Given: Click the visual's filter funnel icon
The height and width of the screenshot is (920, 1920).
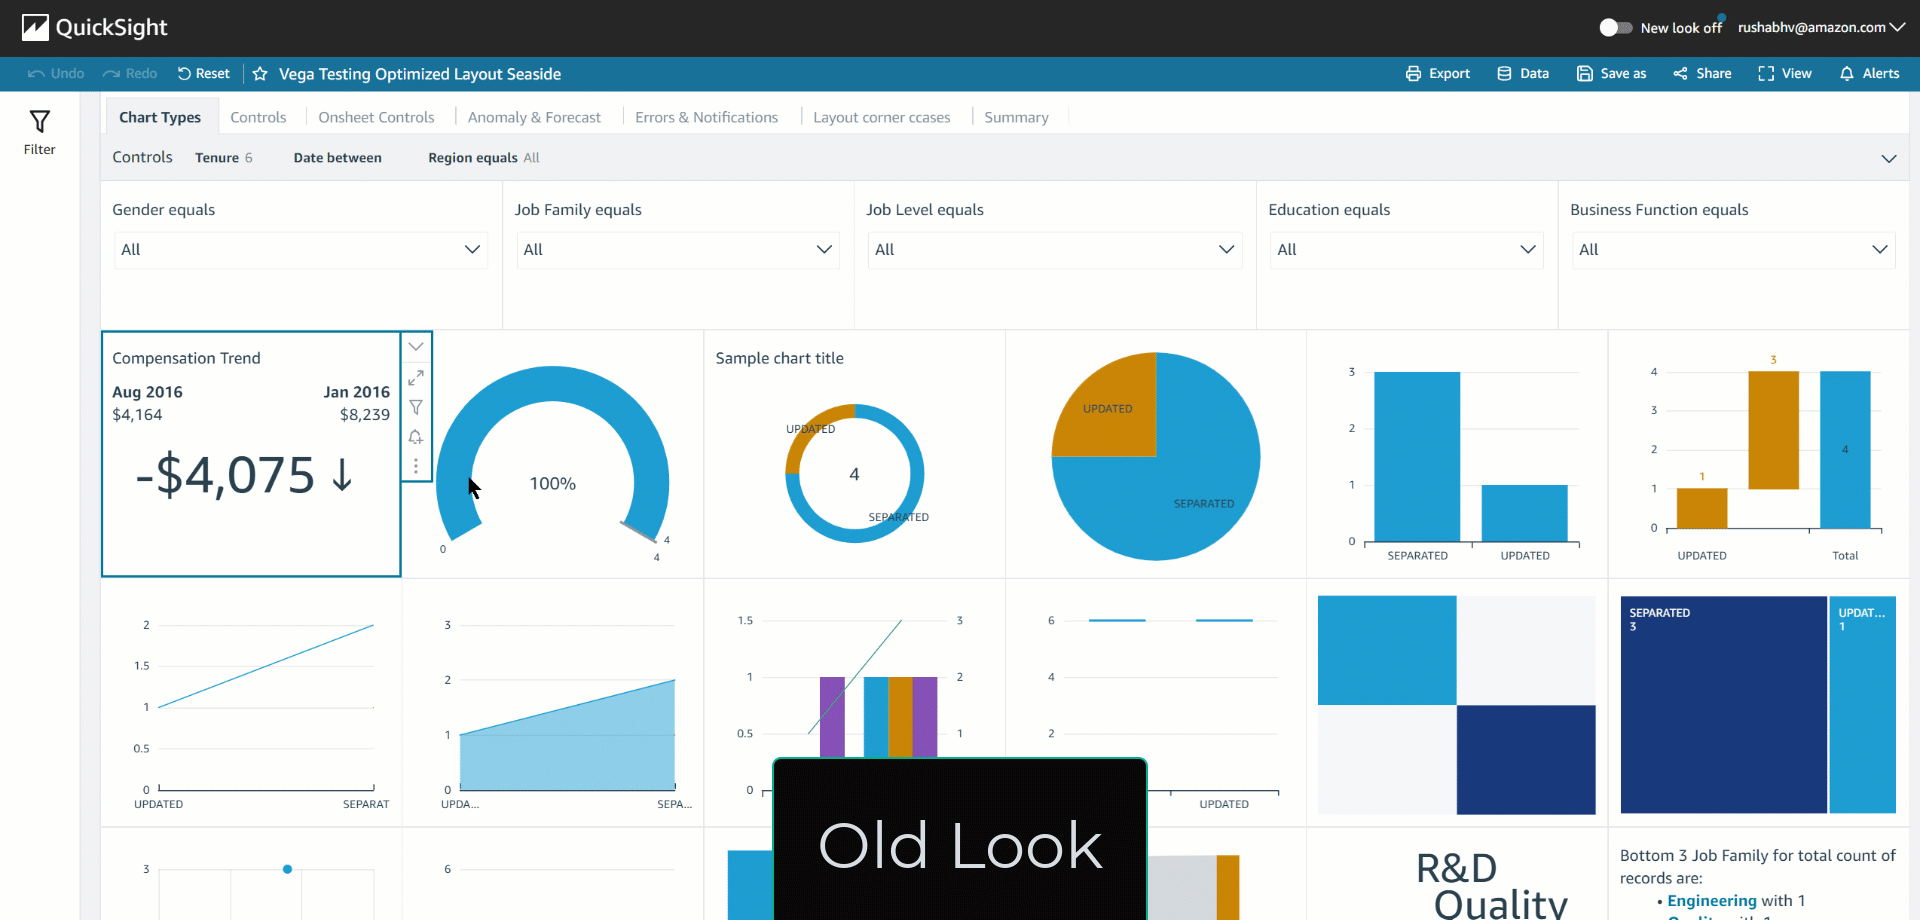Looking at the screenshot, I should tap(416, 407).
